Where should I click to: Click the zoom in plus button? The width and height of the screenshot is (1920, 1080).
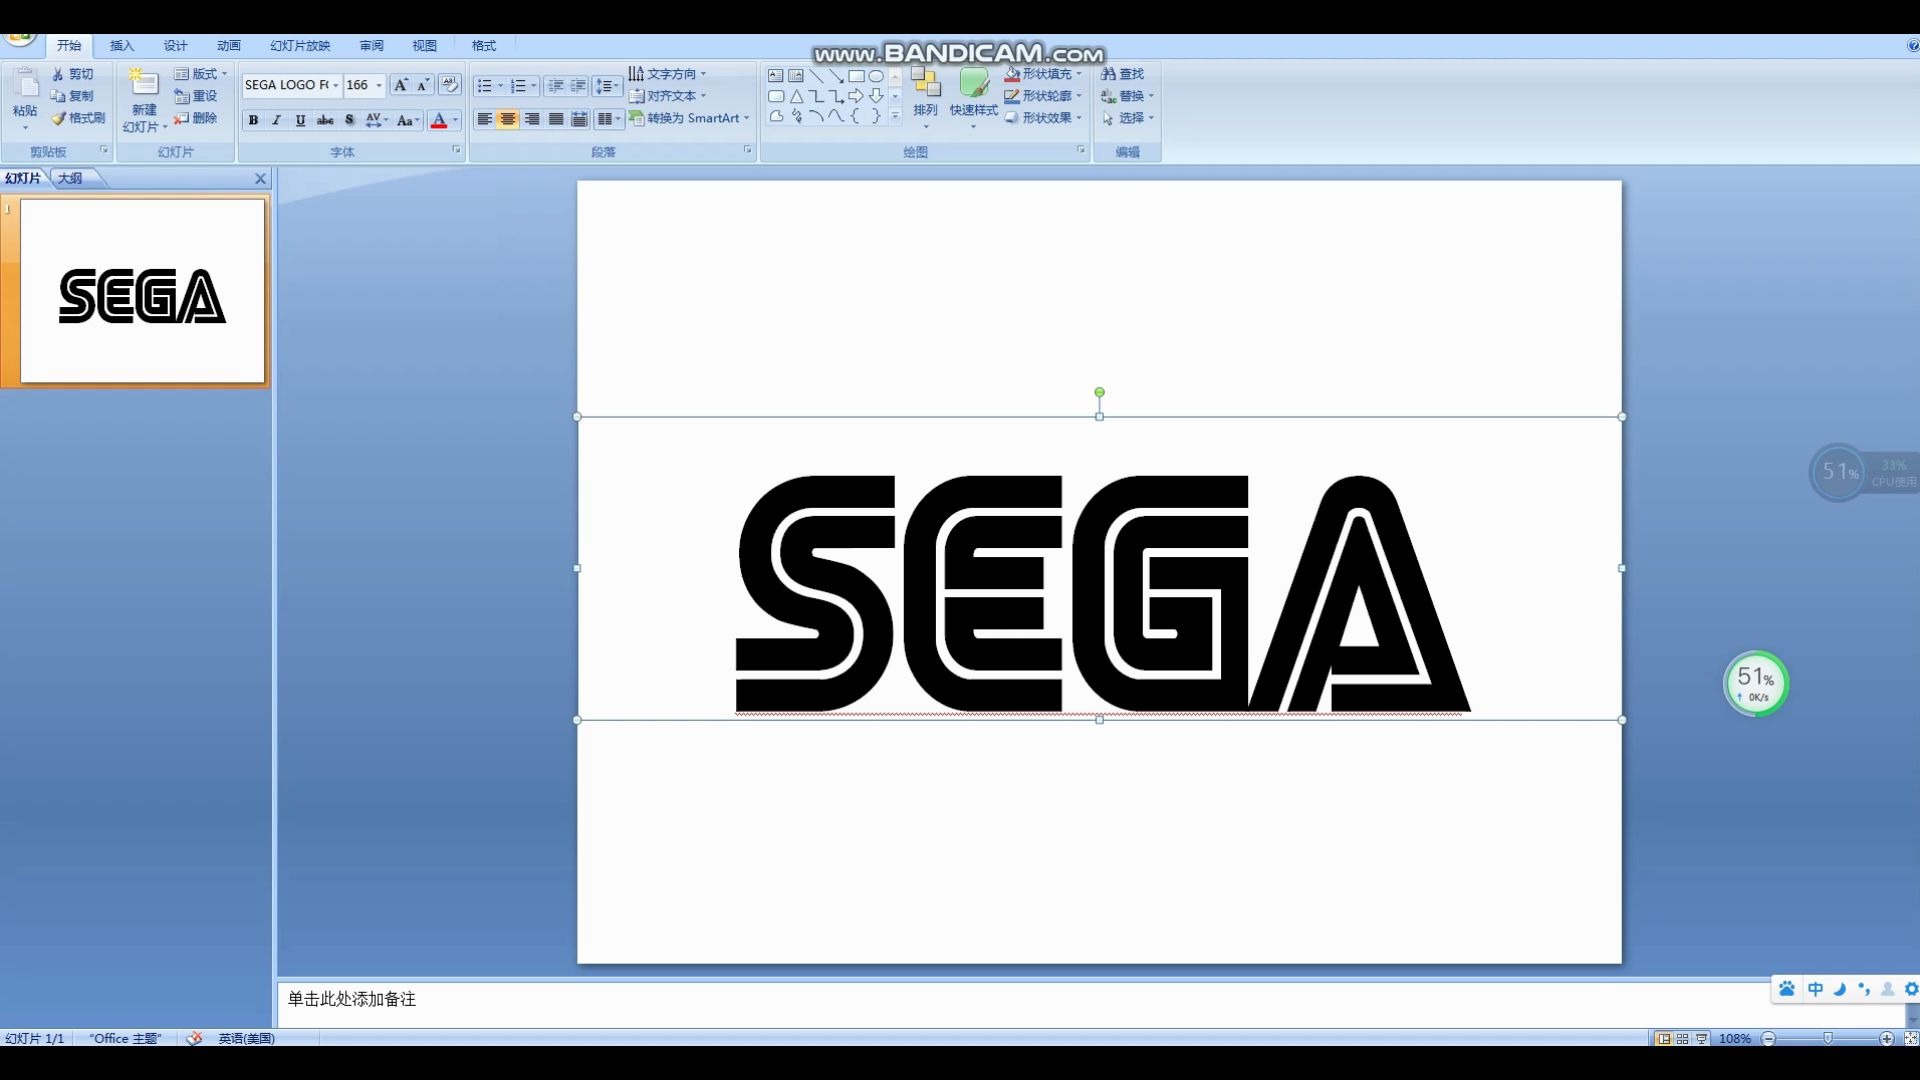pos(1886,1039)
